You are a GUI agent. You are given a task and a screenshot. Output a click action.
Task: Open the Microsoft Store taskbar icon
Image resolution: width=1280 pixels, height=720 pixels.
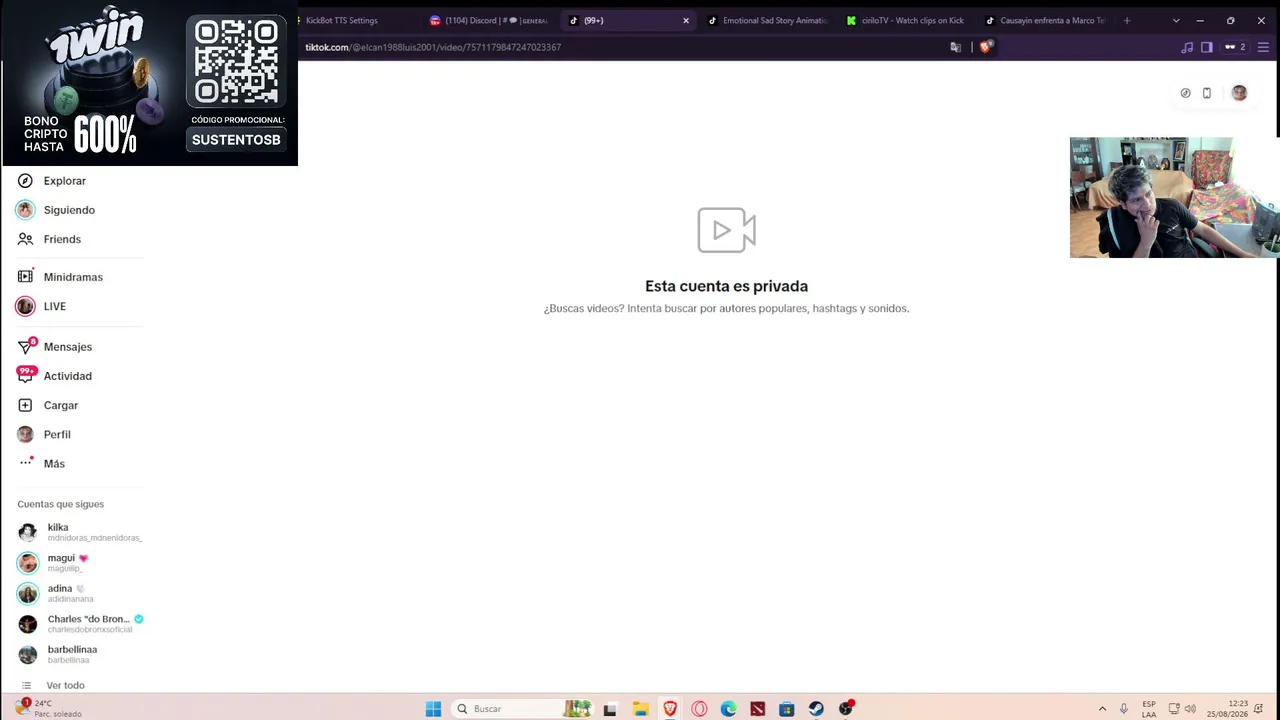[787, 709]
